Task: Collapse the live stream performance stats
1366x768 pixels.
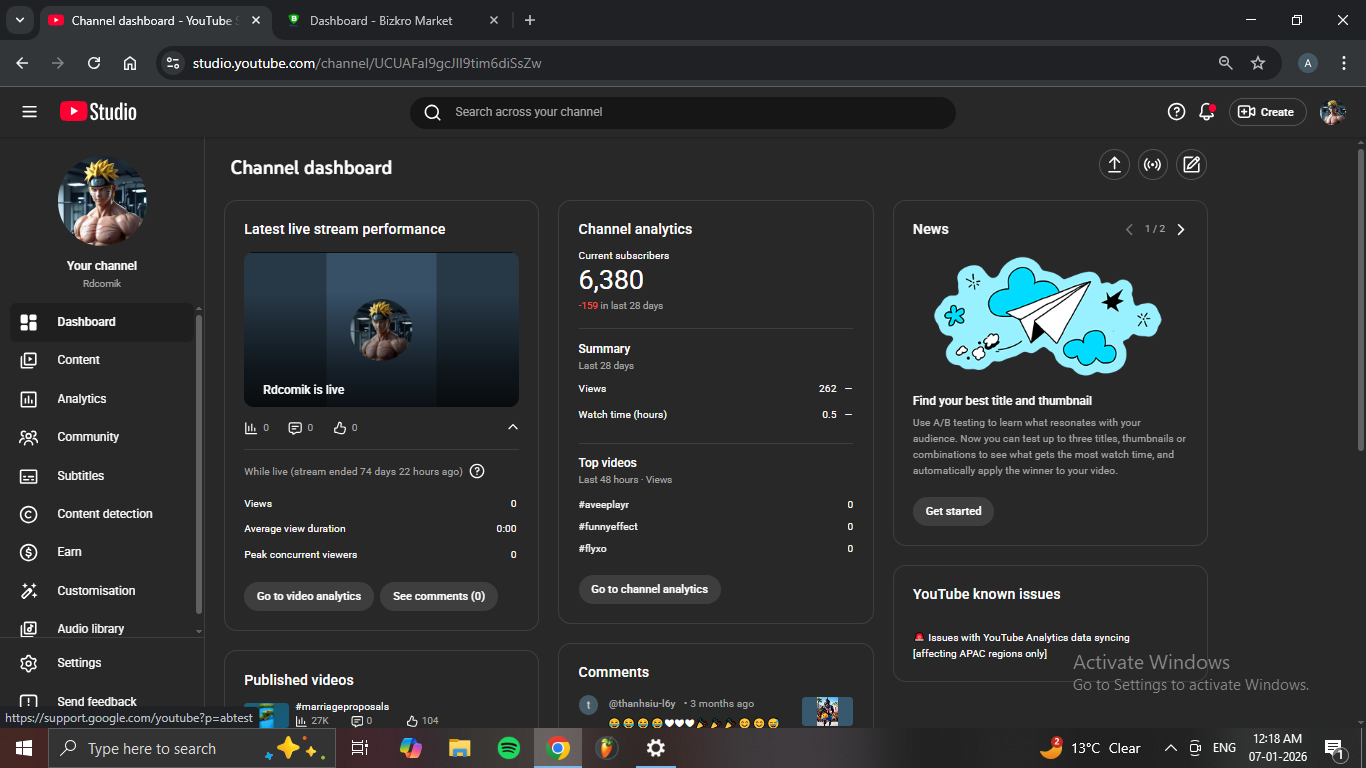Action: [x=513, y=427]
